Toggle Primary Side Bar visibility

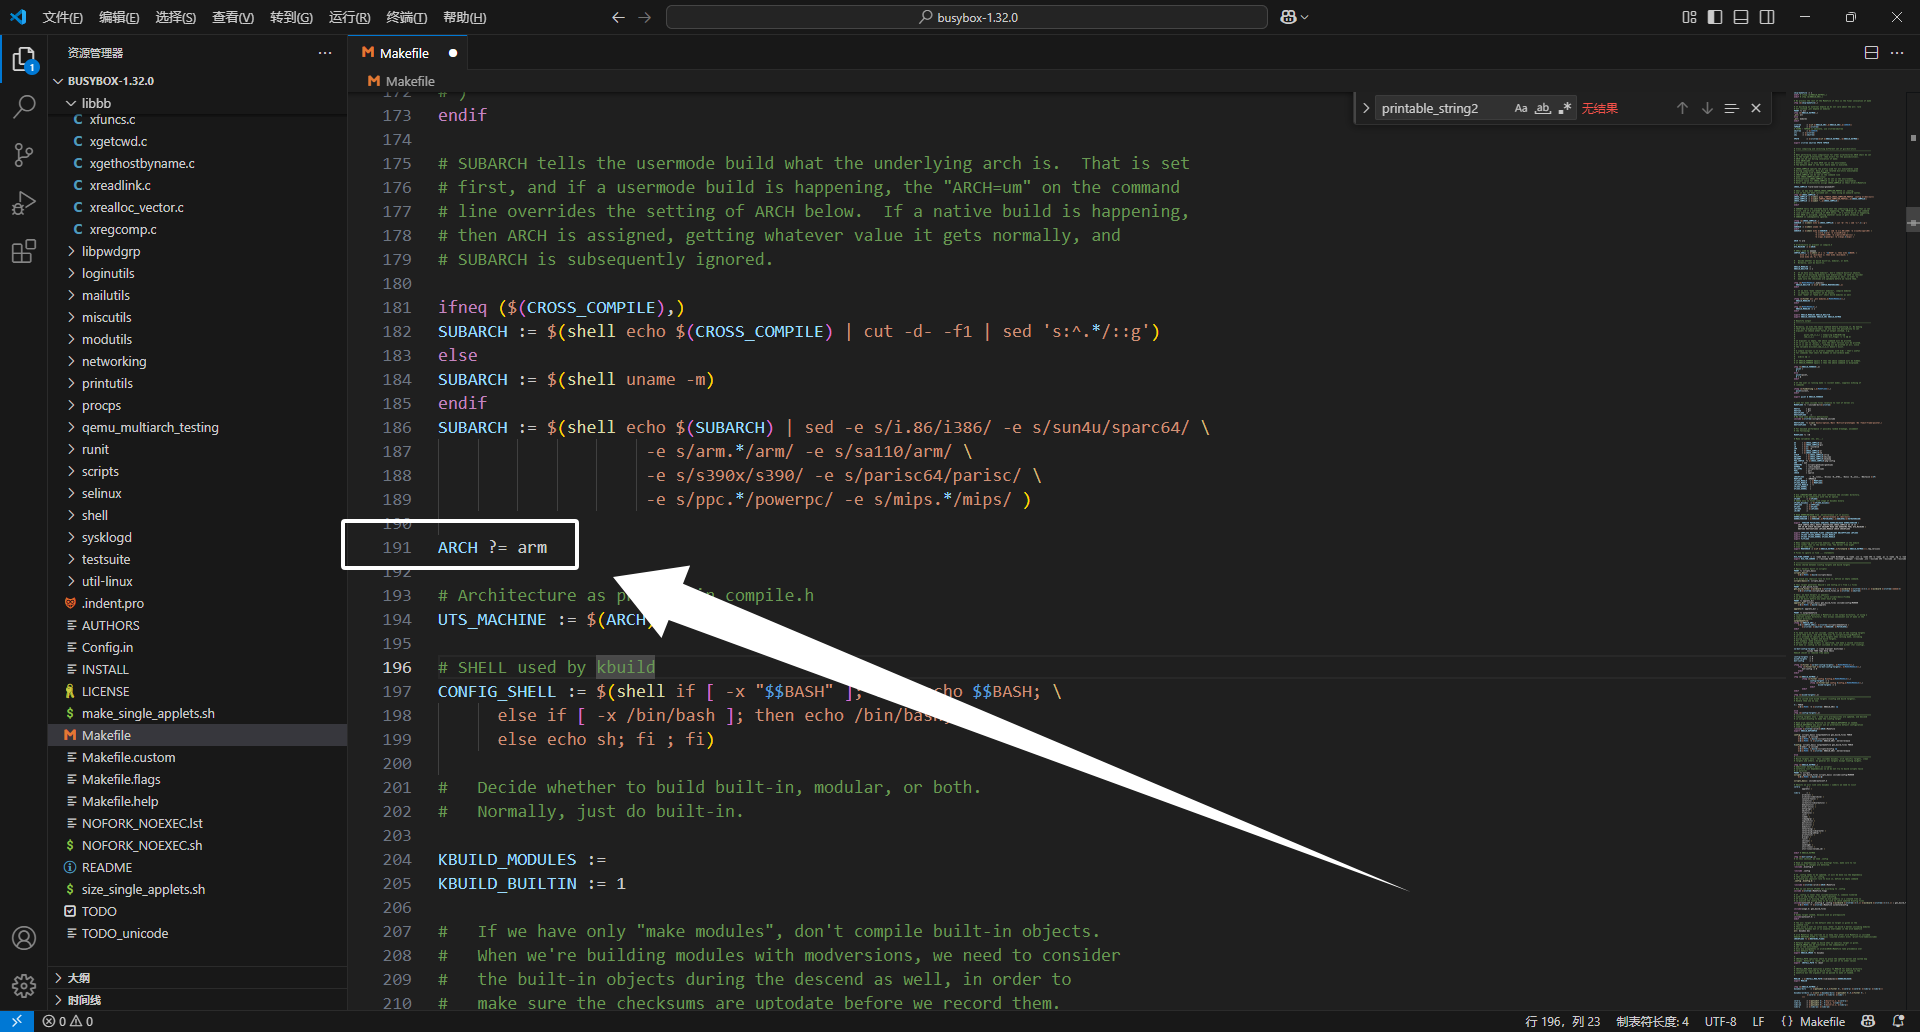coord(1715,17)
